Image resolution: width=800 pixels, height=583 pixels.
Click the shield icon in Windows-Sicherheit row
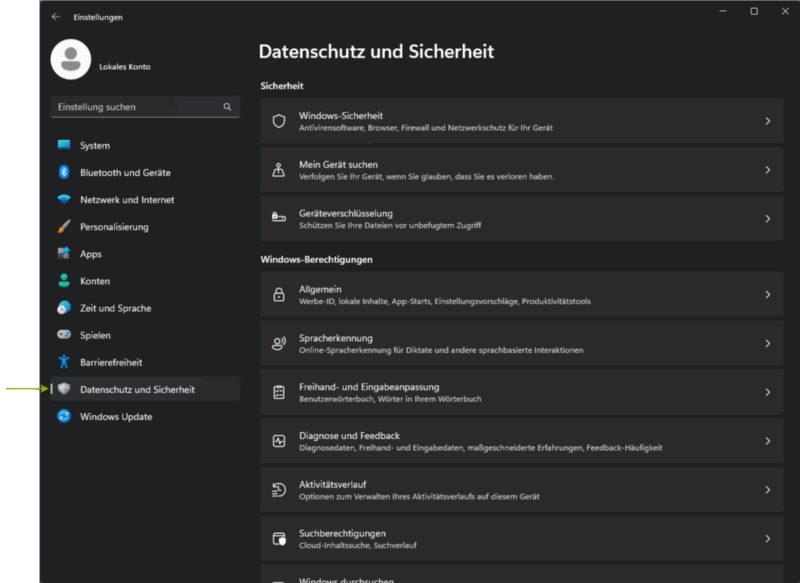coord(279,121)
